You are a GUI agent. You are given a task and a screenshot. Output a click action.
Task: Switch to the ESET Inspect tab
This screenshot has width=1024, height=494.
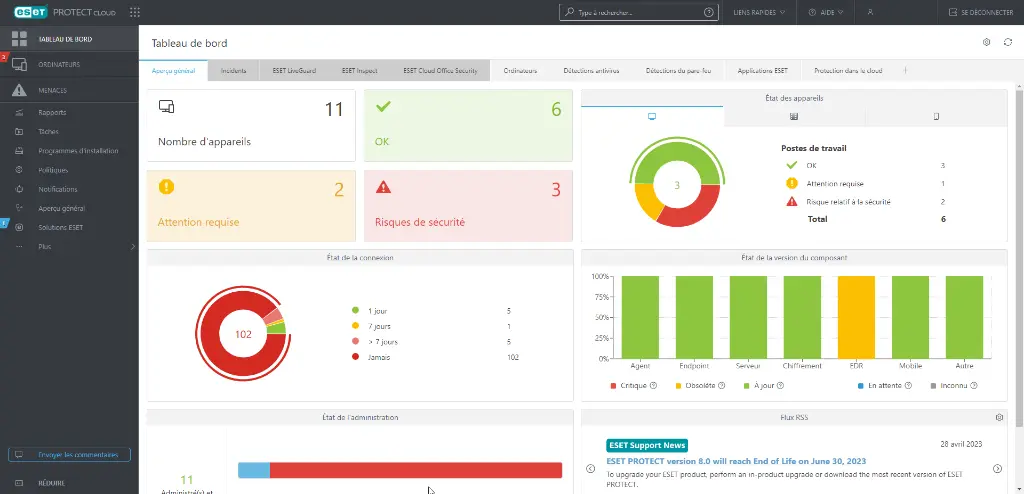tap(358, 71)
